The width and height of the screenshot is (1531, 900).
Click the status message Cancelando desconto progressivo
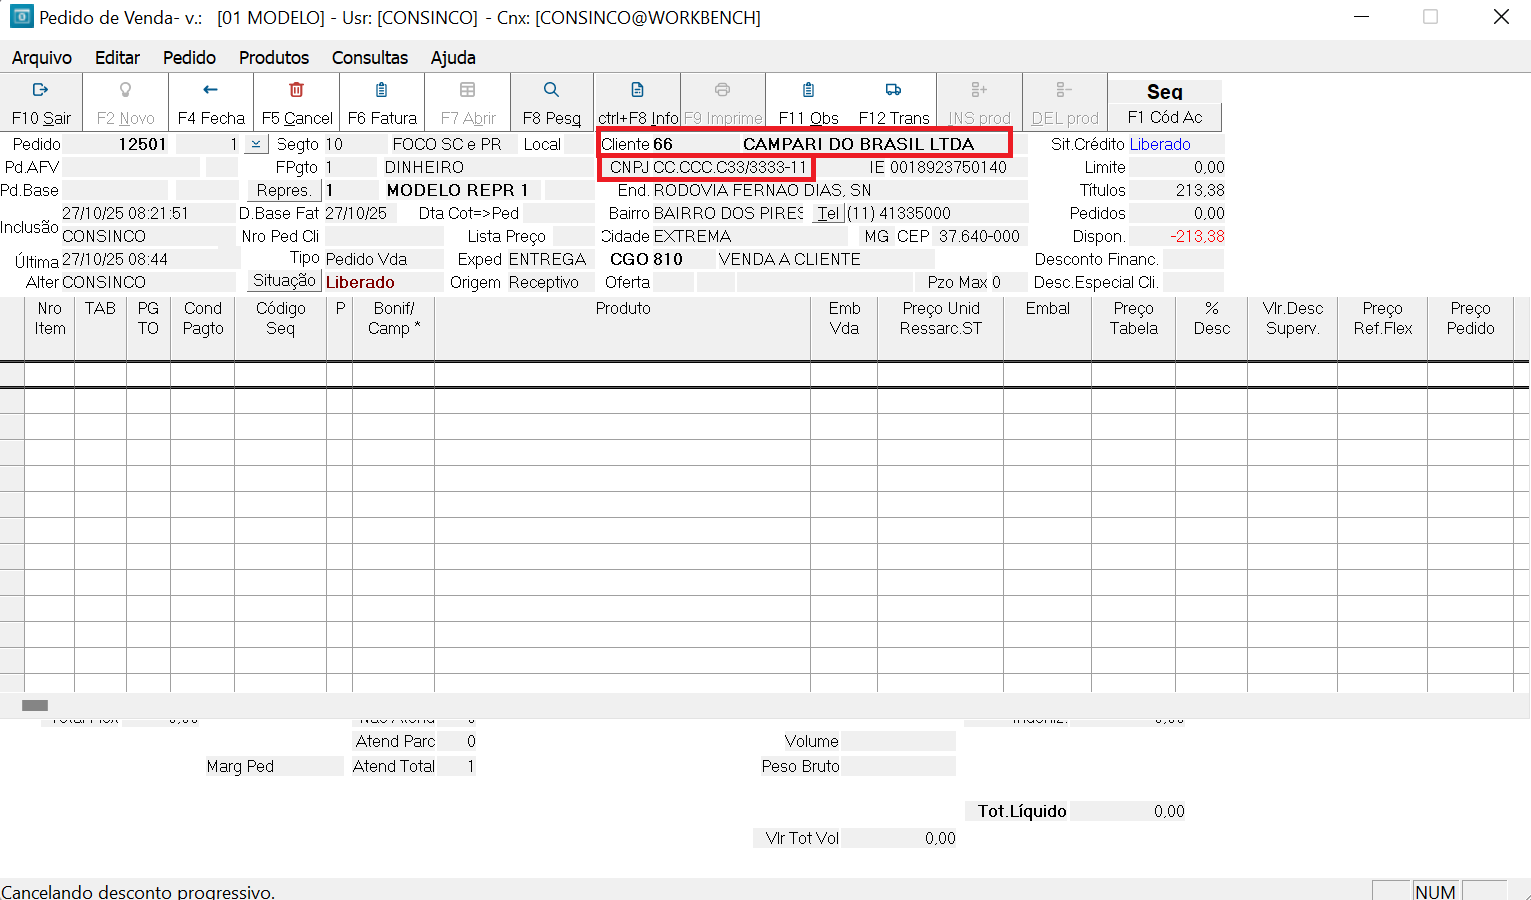138,891
